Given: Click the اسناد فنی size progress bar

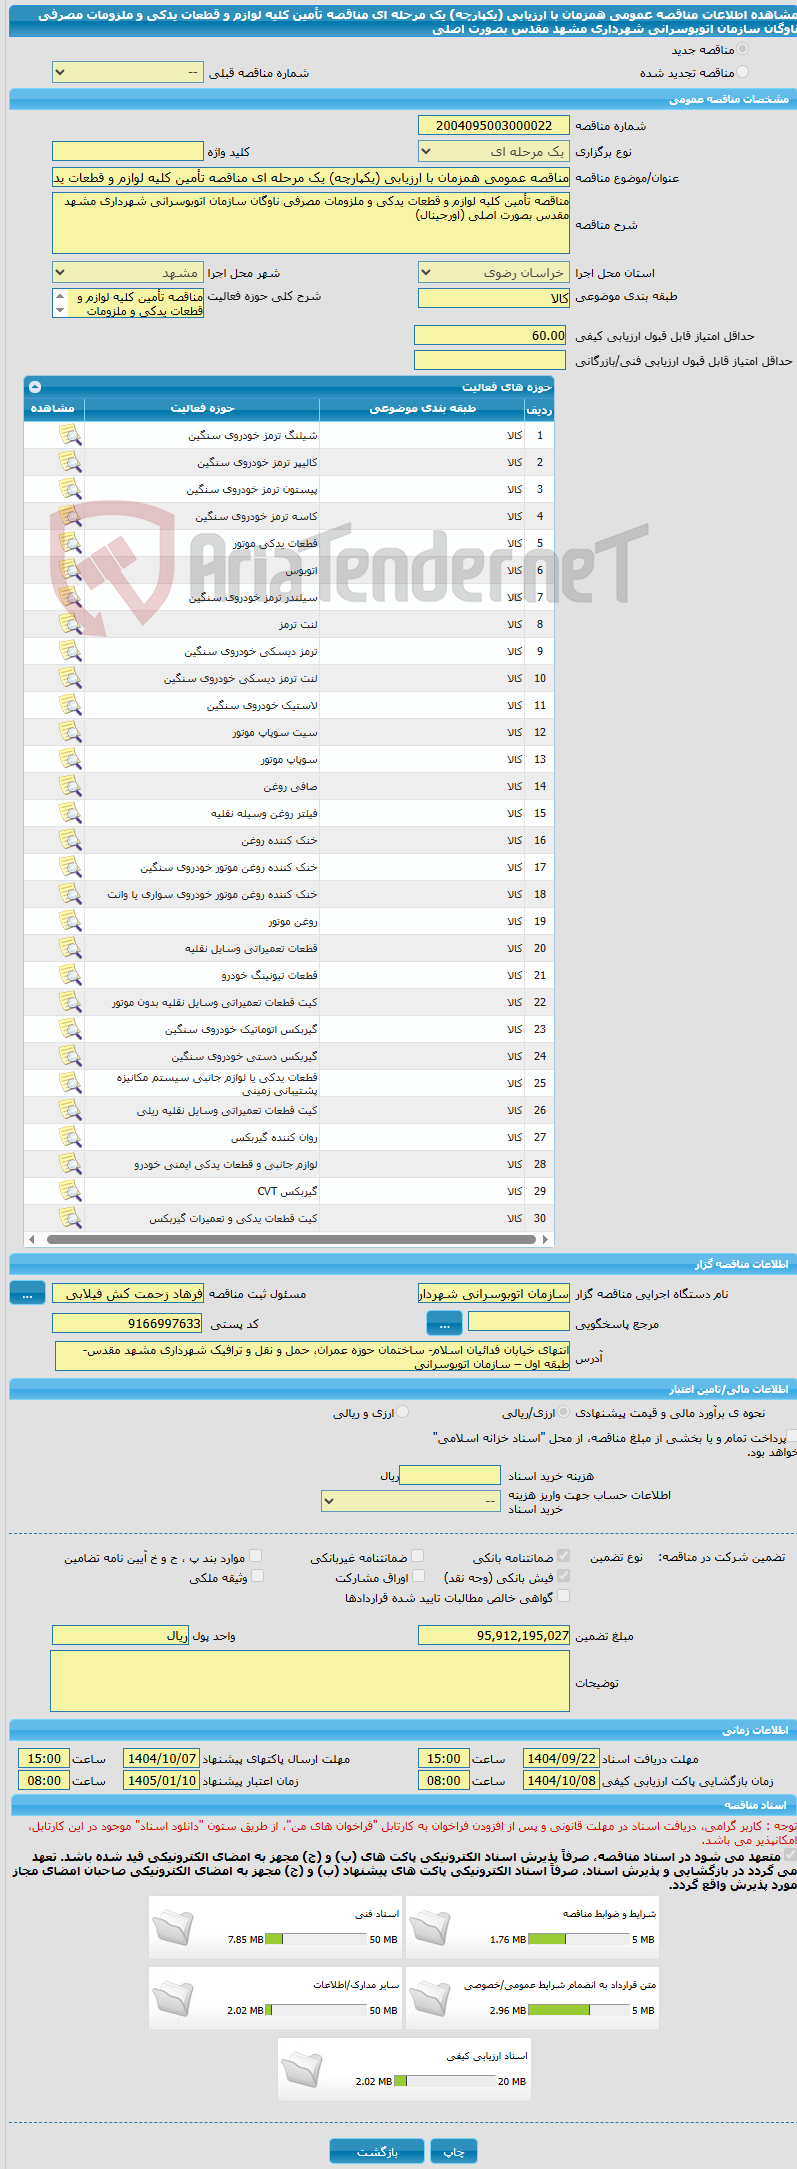Looking at the screenshot, I should 317,1939.
